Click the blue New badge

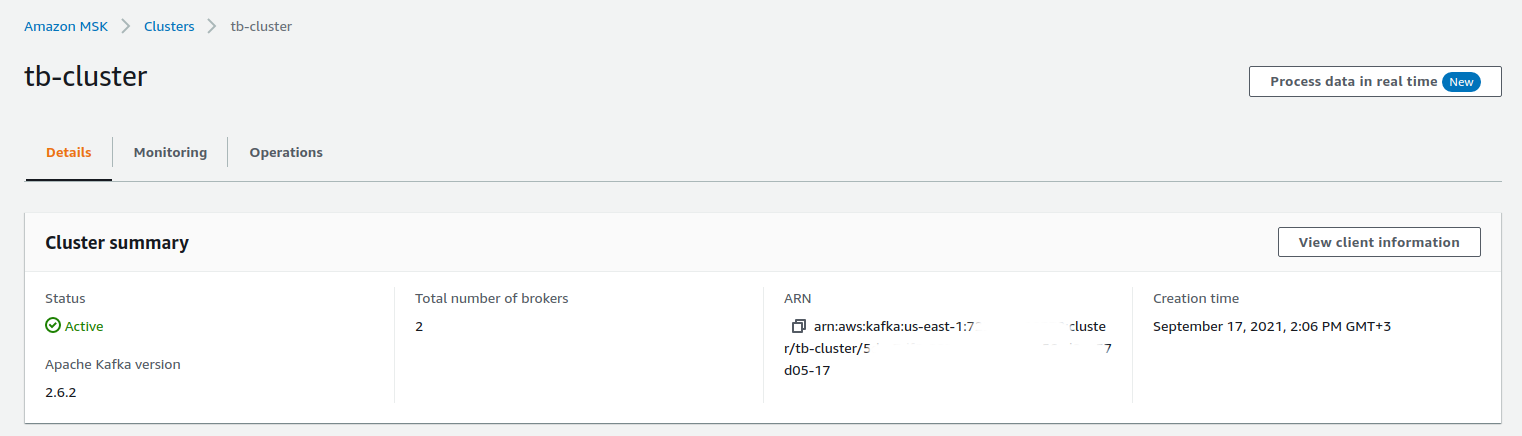(x=1461, y=82)
